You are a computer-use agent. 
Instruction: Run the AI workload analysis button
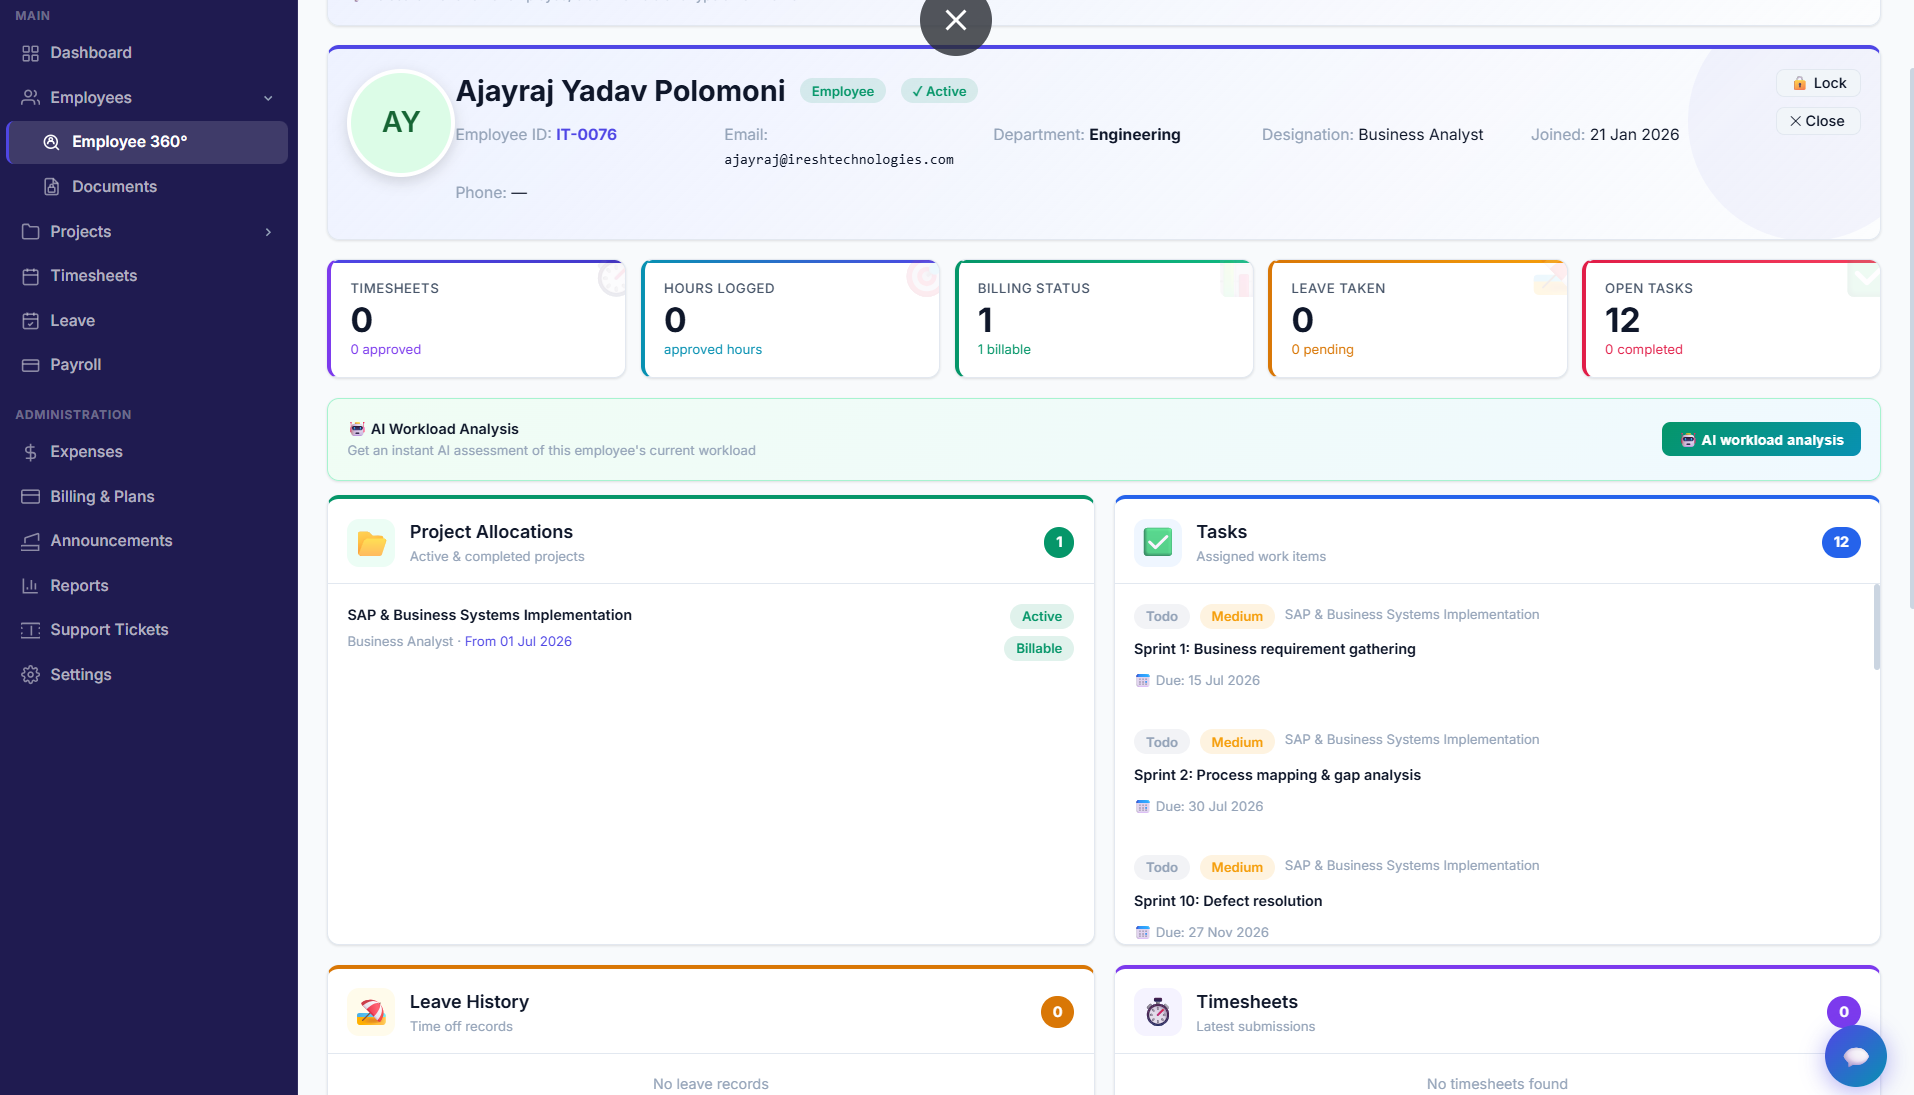pyautogui.click(x=1761, y=440)
